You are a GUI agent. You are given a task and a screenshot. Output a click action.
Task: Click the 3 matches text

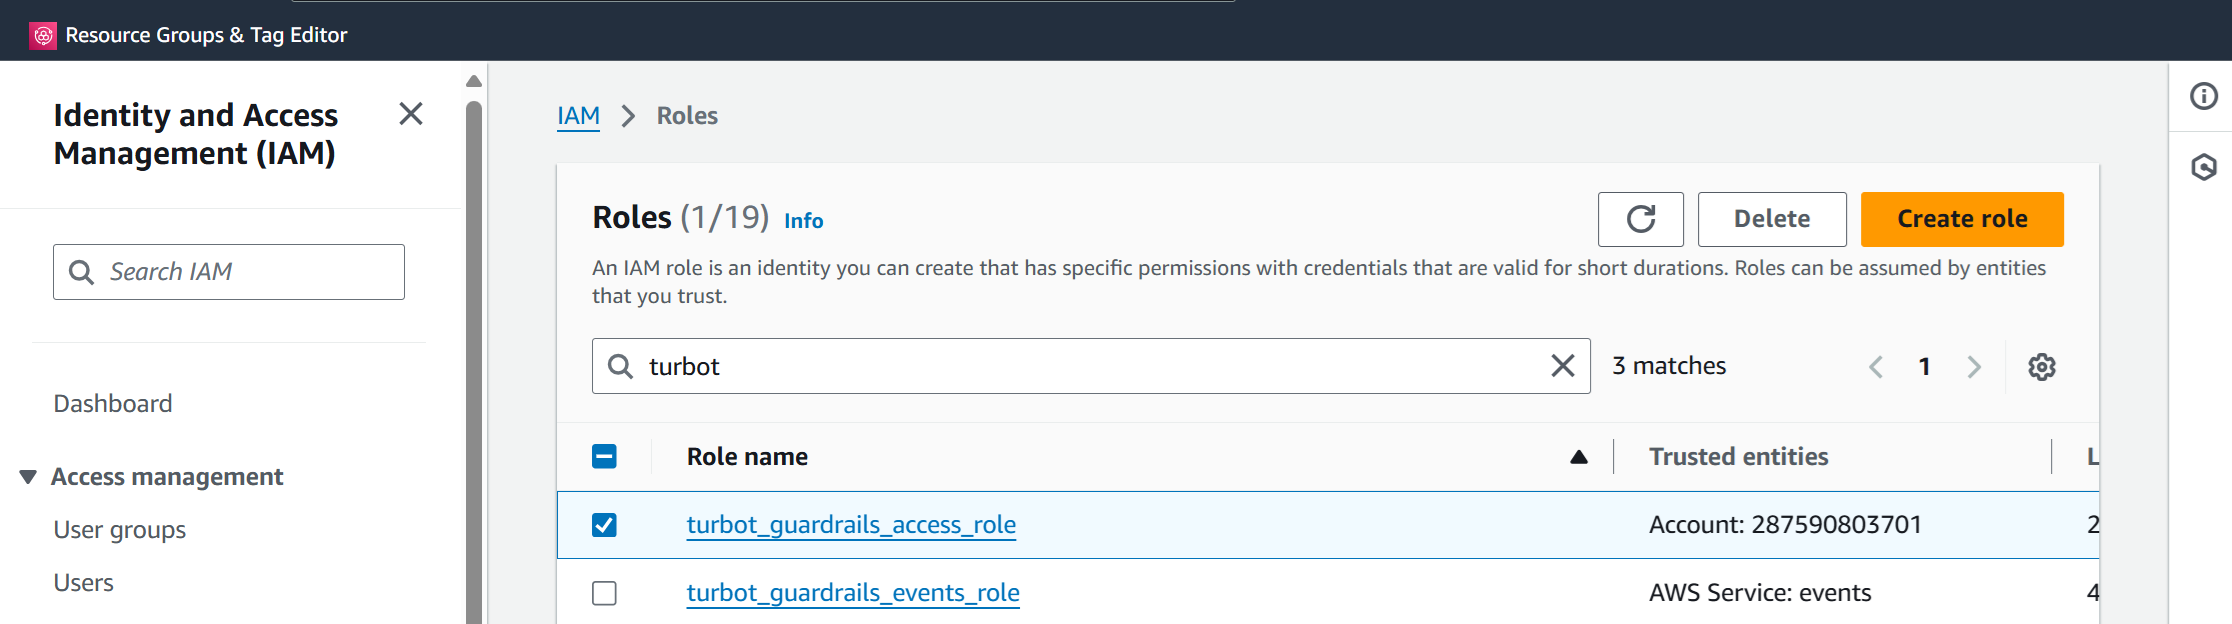[x=1669, y=366]
